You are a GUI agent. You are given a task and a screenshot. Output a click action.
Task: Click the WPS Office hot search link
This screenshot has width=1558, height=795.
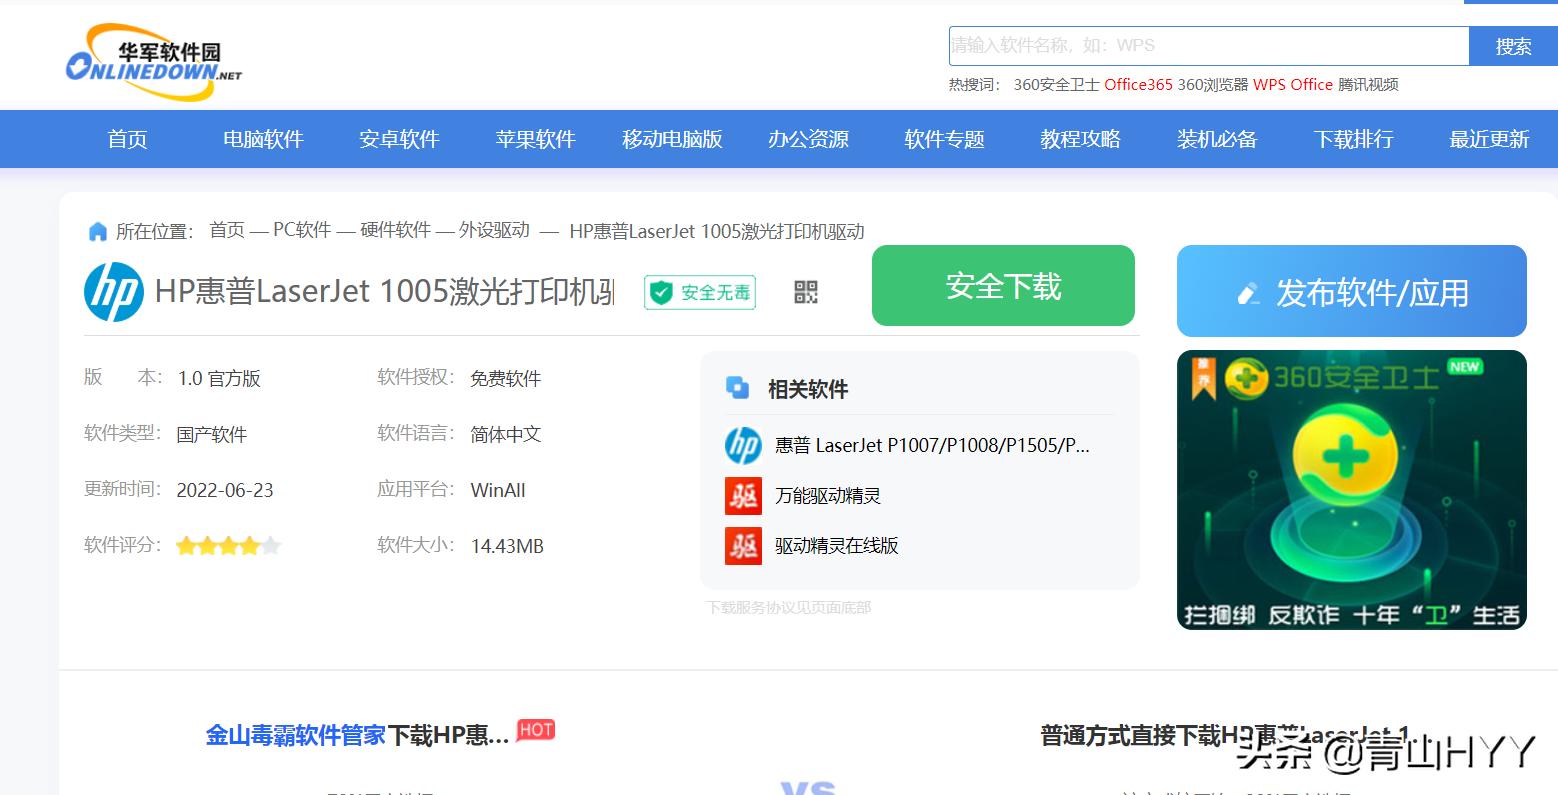coord(1293,85)
